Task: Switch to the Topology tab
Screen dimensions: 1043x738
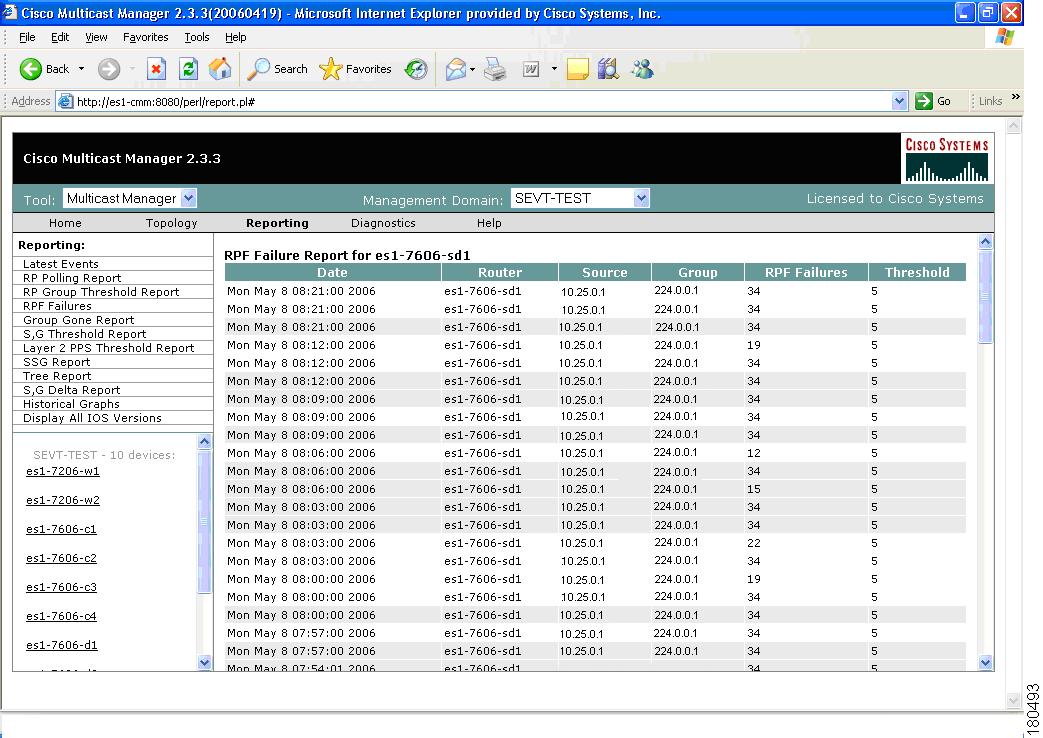Action: coord(172,223)
